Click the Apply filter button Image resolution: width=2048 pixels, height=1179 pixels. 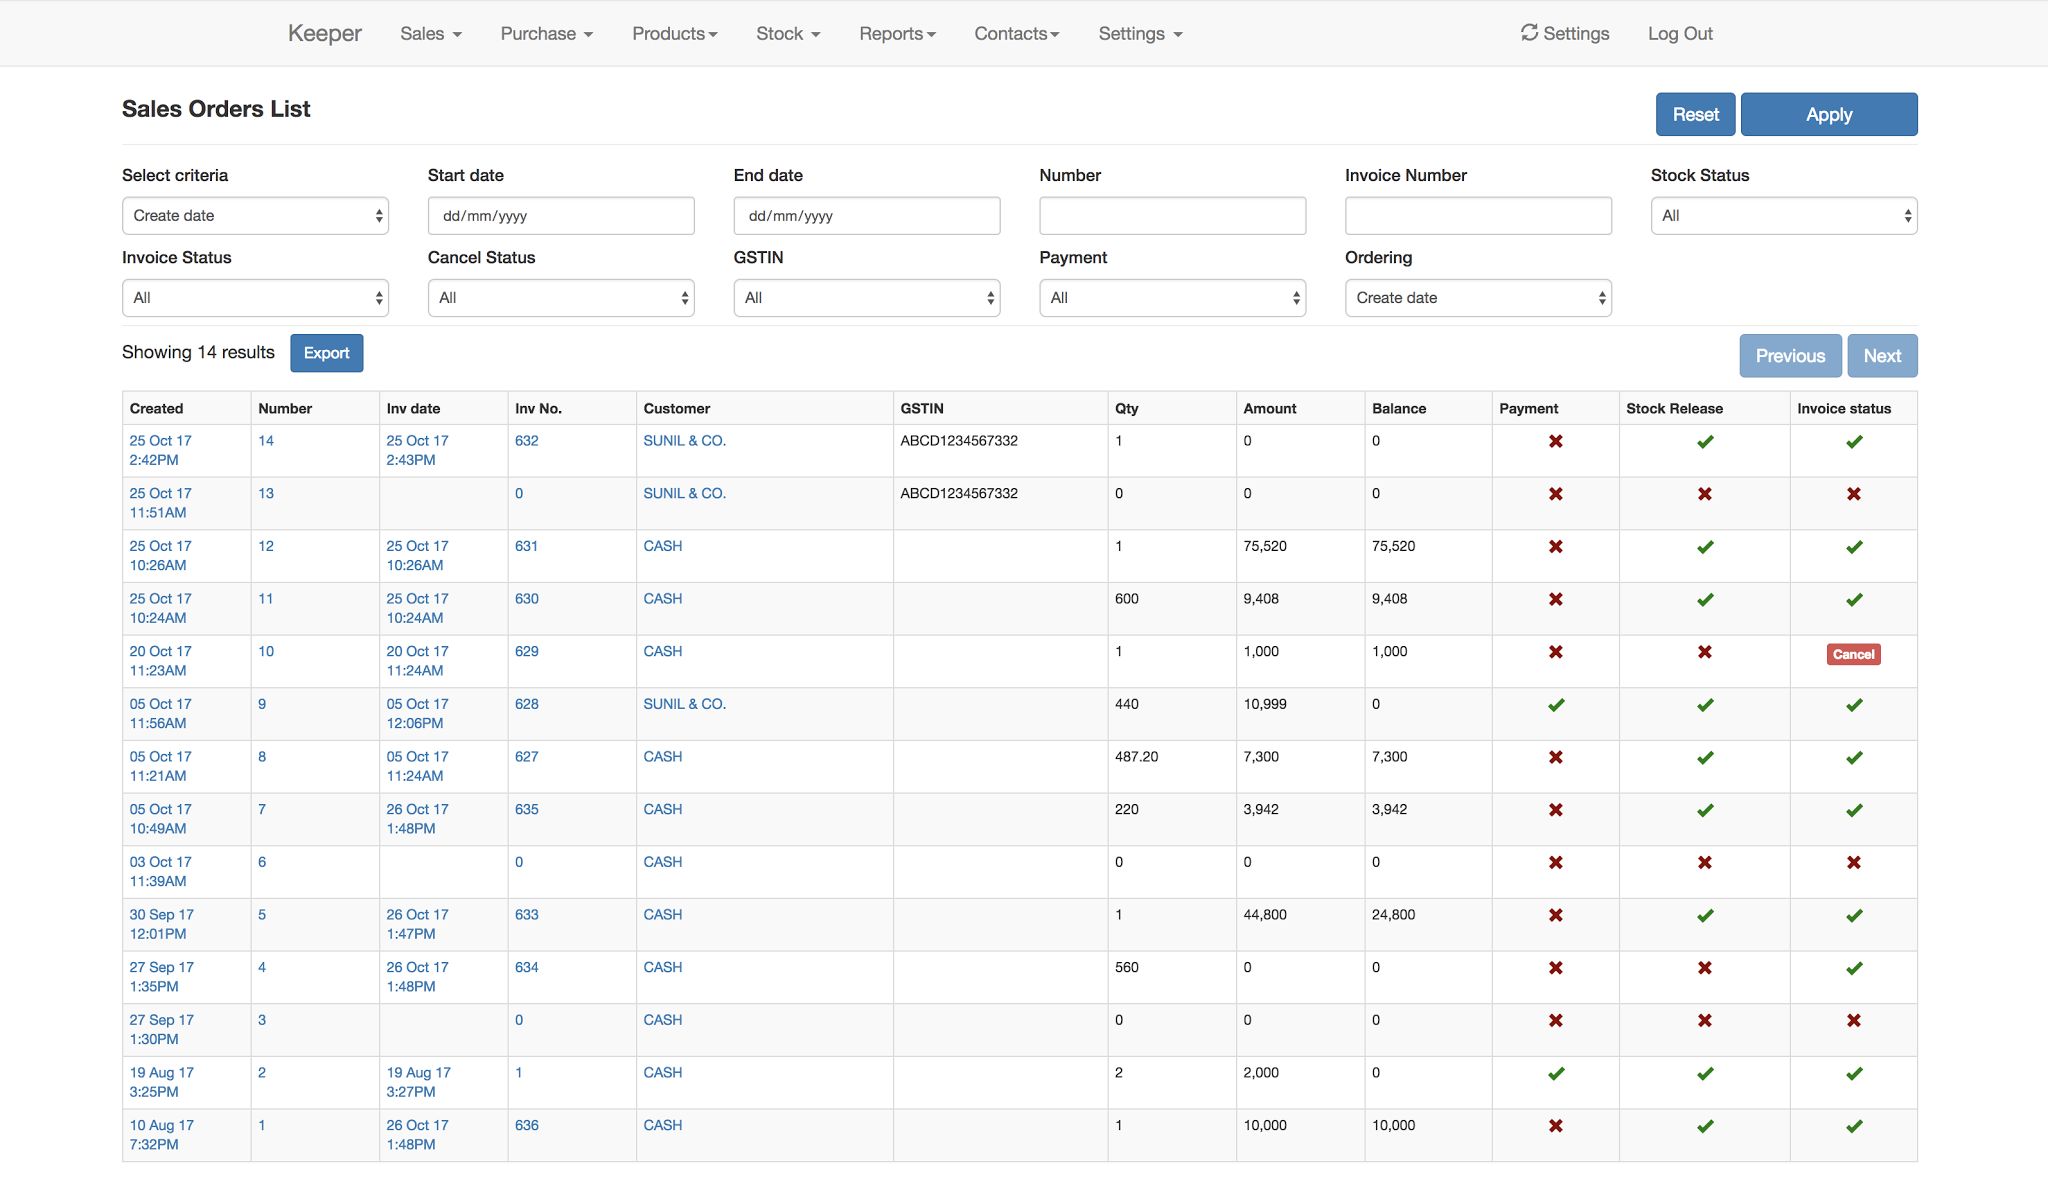point(1828,113)
